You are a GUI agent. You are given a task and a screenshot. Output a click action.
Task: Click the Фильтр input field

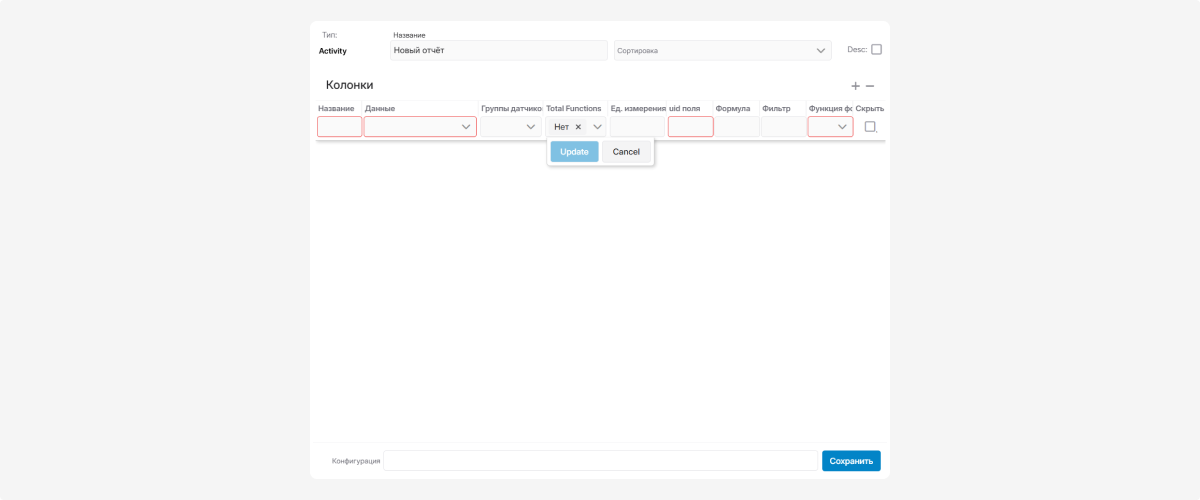[783, 127]
